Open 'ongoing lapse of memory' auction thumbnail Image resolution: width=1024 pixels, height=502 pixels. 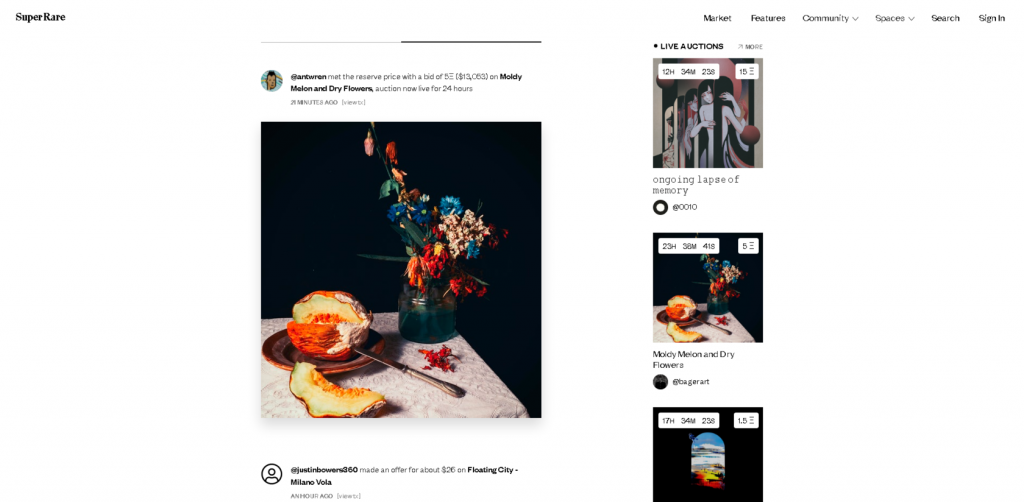tap(708, 113)
